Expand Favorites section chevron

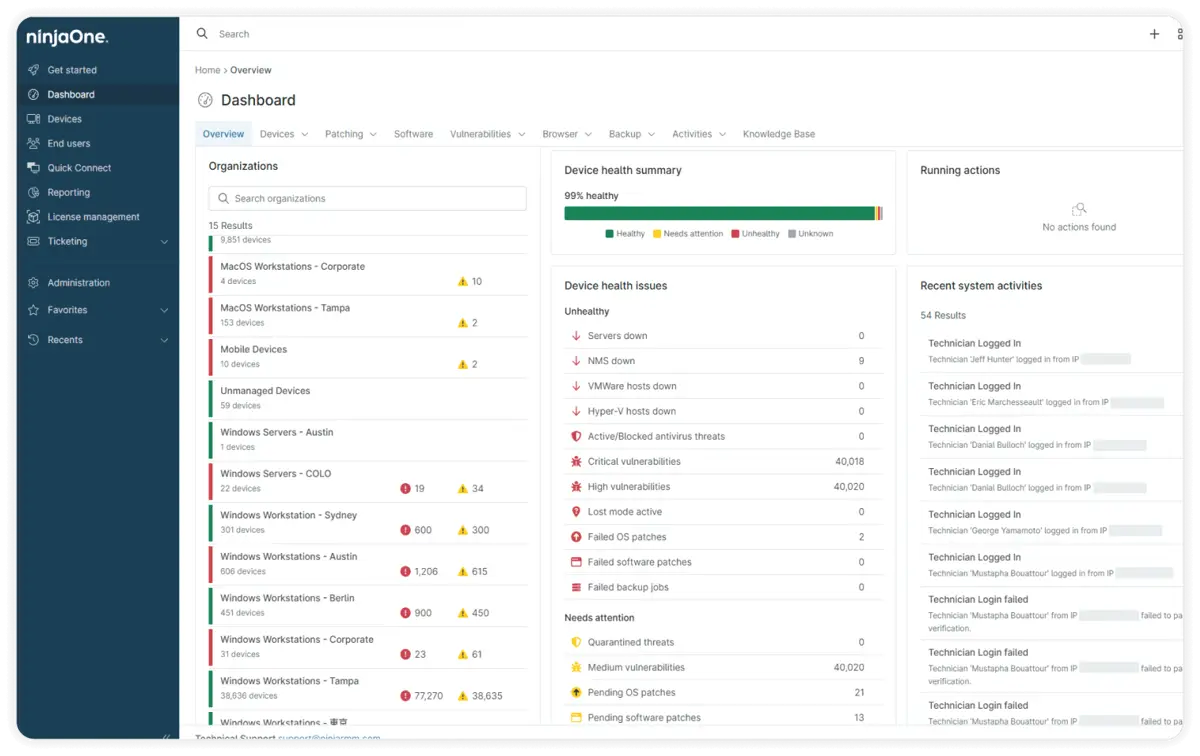(164, 310)
